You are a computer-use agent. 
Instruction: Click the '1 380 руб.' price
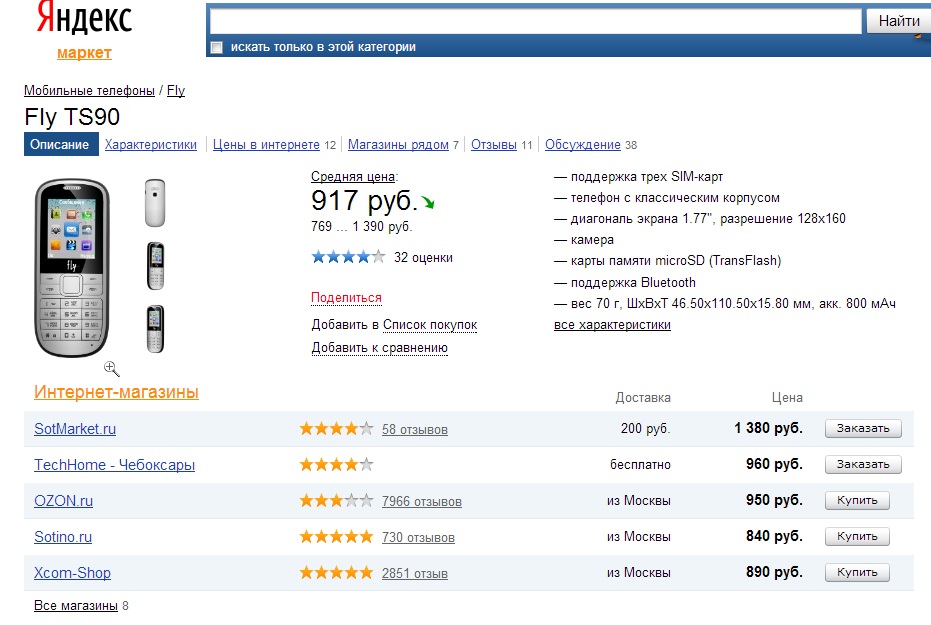[768, 428]
